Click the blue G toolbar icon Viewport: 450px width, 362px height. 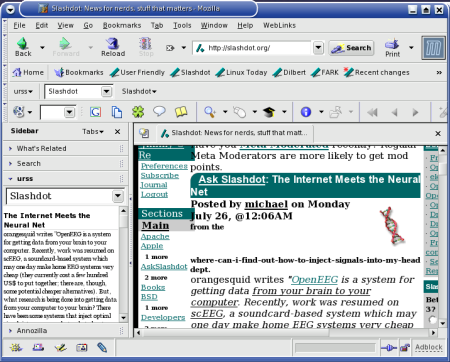point(95,112)
